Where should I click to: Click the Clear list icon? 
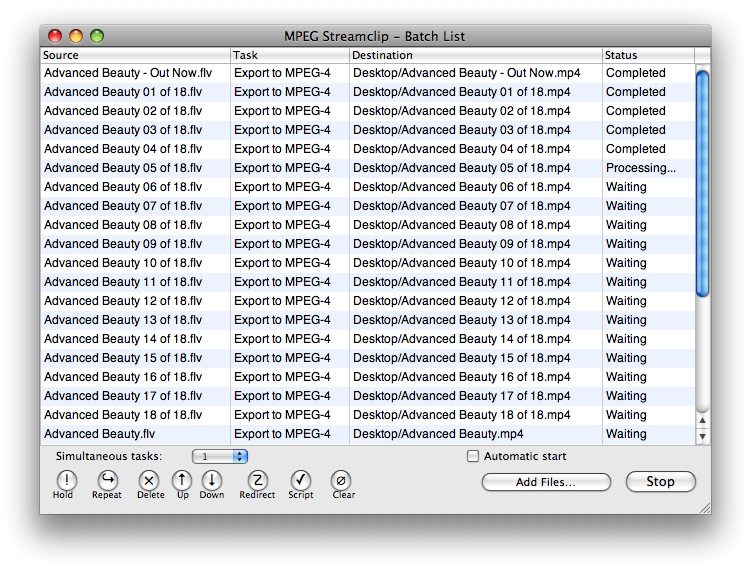341,480
